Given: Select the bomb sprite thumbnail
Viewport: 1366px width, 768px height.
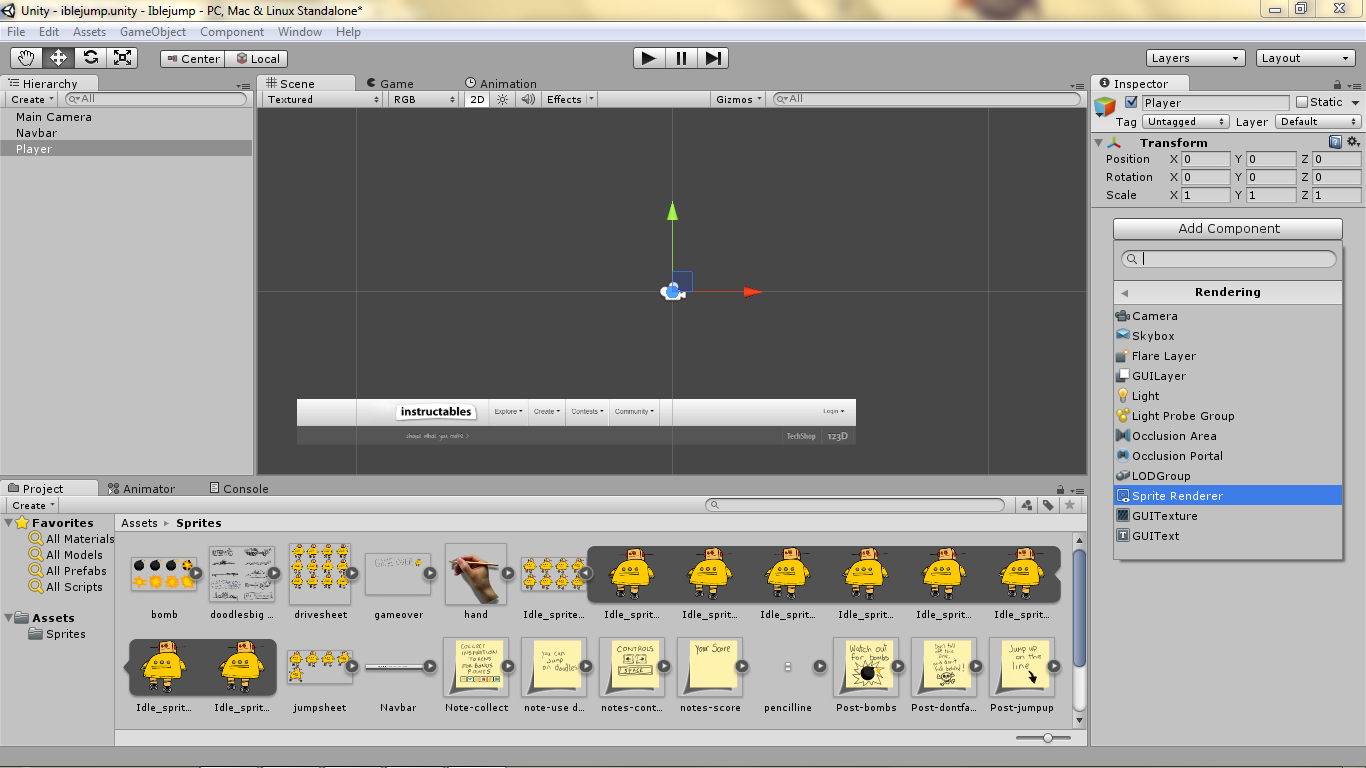Looking at the screenshot, I should pos(164,576).
